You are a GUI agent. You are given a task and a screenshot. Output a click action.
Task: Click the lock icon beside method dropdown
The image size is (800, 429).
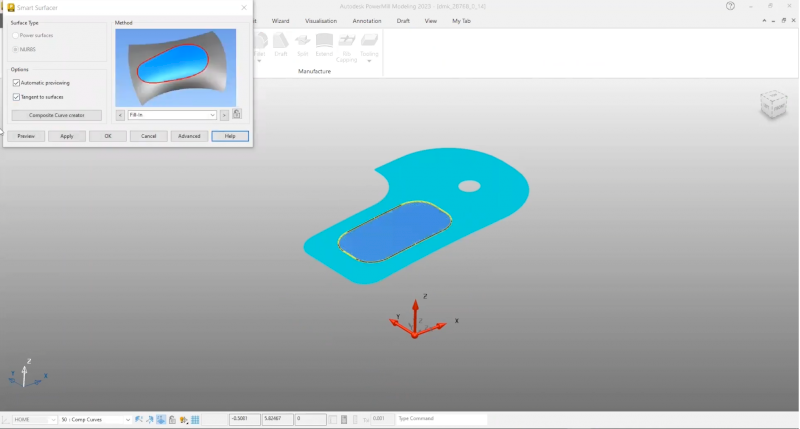pos(237,115)
